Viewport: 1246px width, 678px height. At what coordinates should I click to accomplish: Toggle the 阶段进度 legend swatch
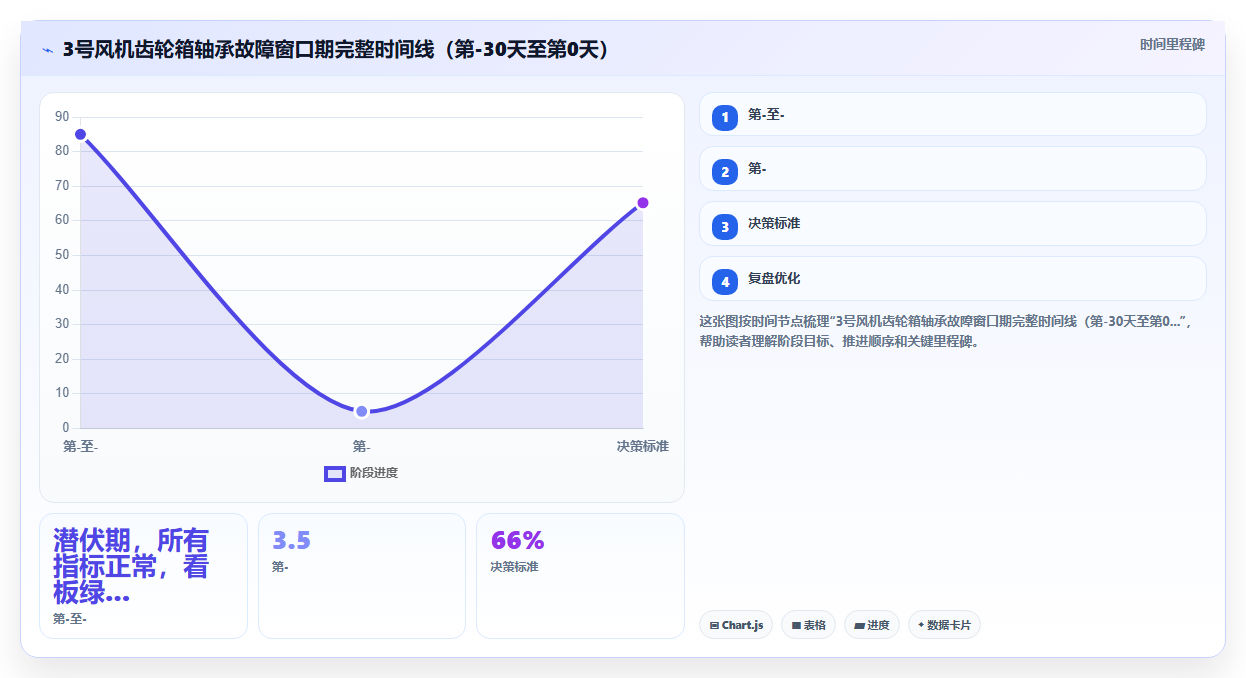tap(335, 473)
